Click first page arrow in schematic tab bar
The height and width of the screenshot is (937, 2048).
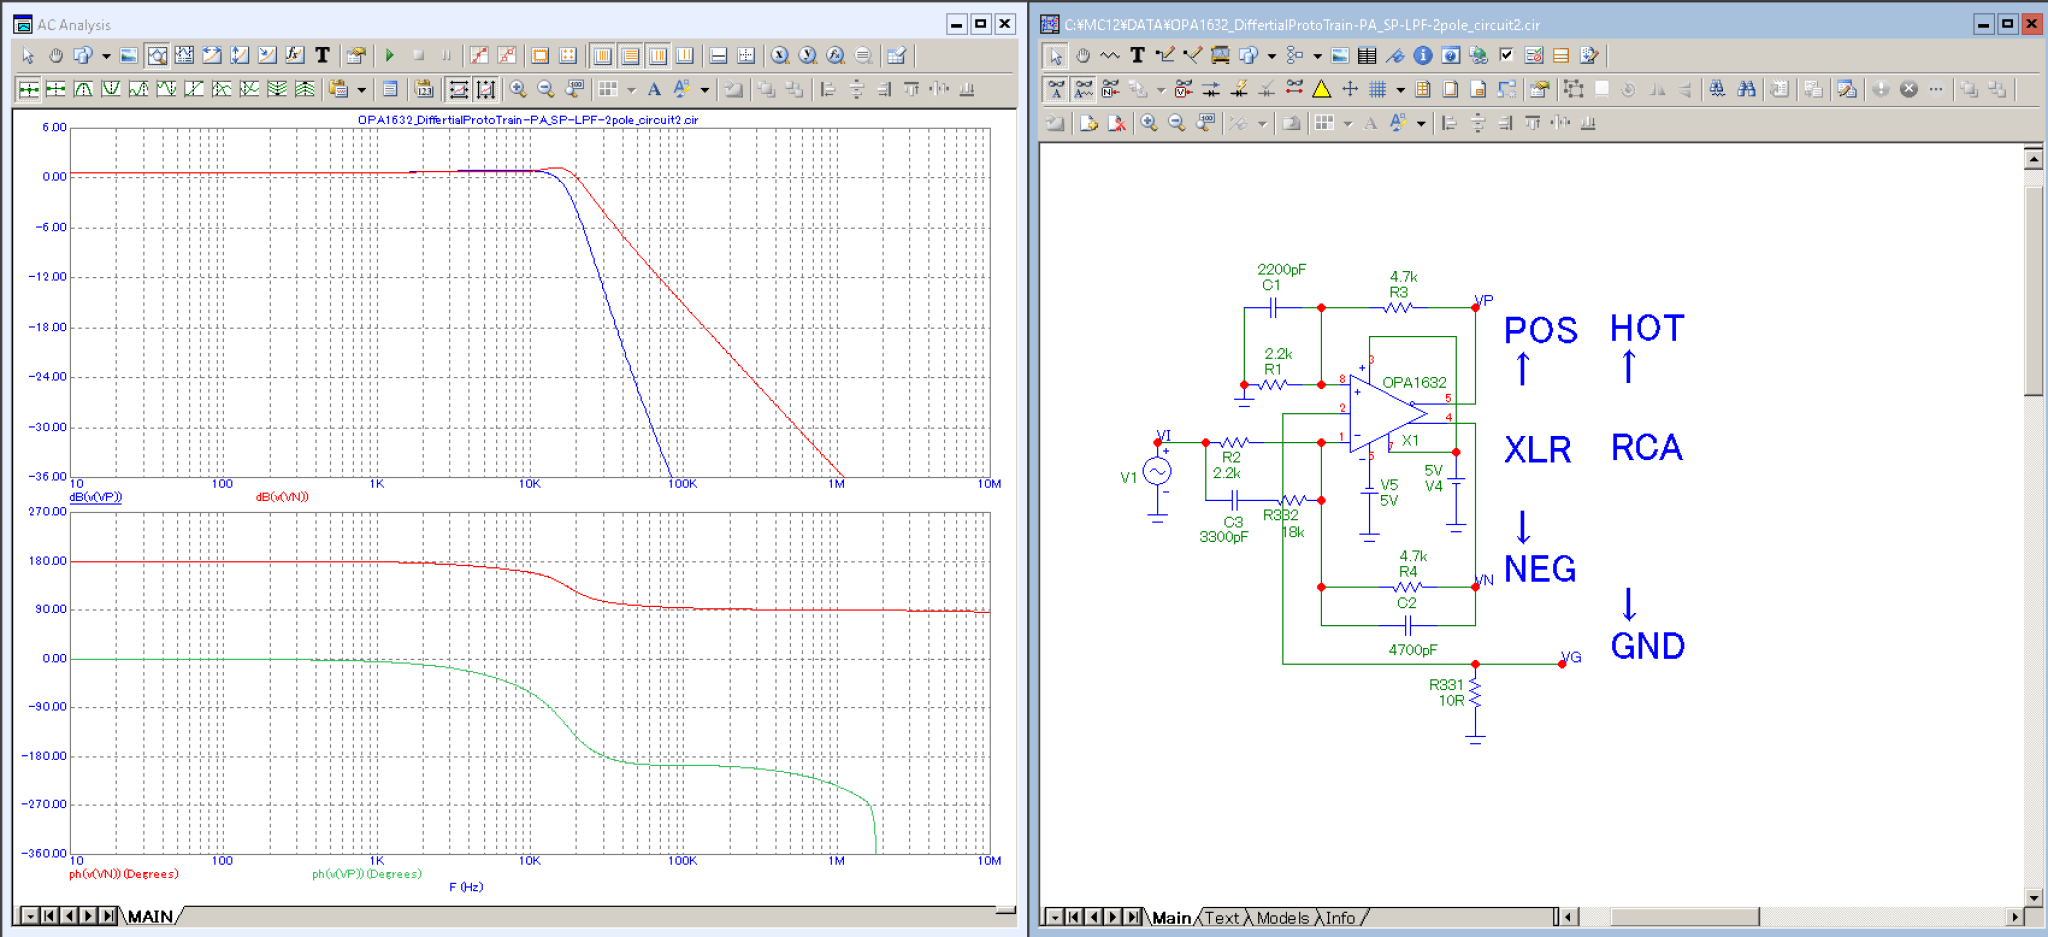(1074, 917)
